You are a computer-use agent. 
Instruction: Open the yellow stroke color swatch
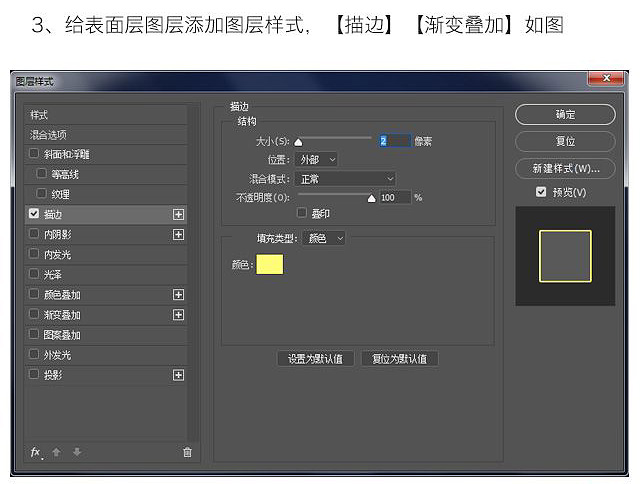point(269,264)
